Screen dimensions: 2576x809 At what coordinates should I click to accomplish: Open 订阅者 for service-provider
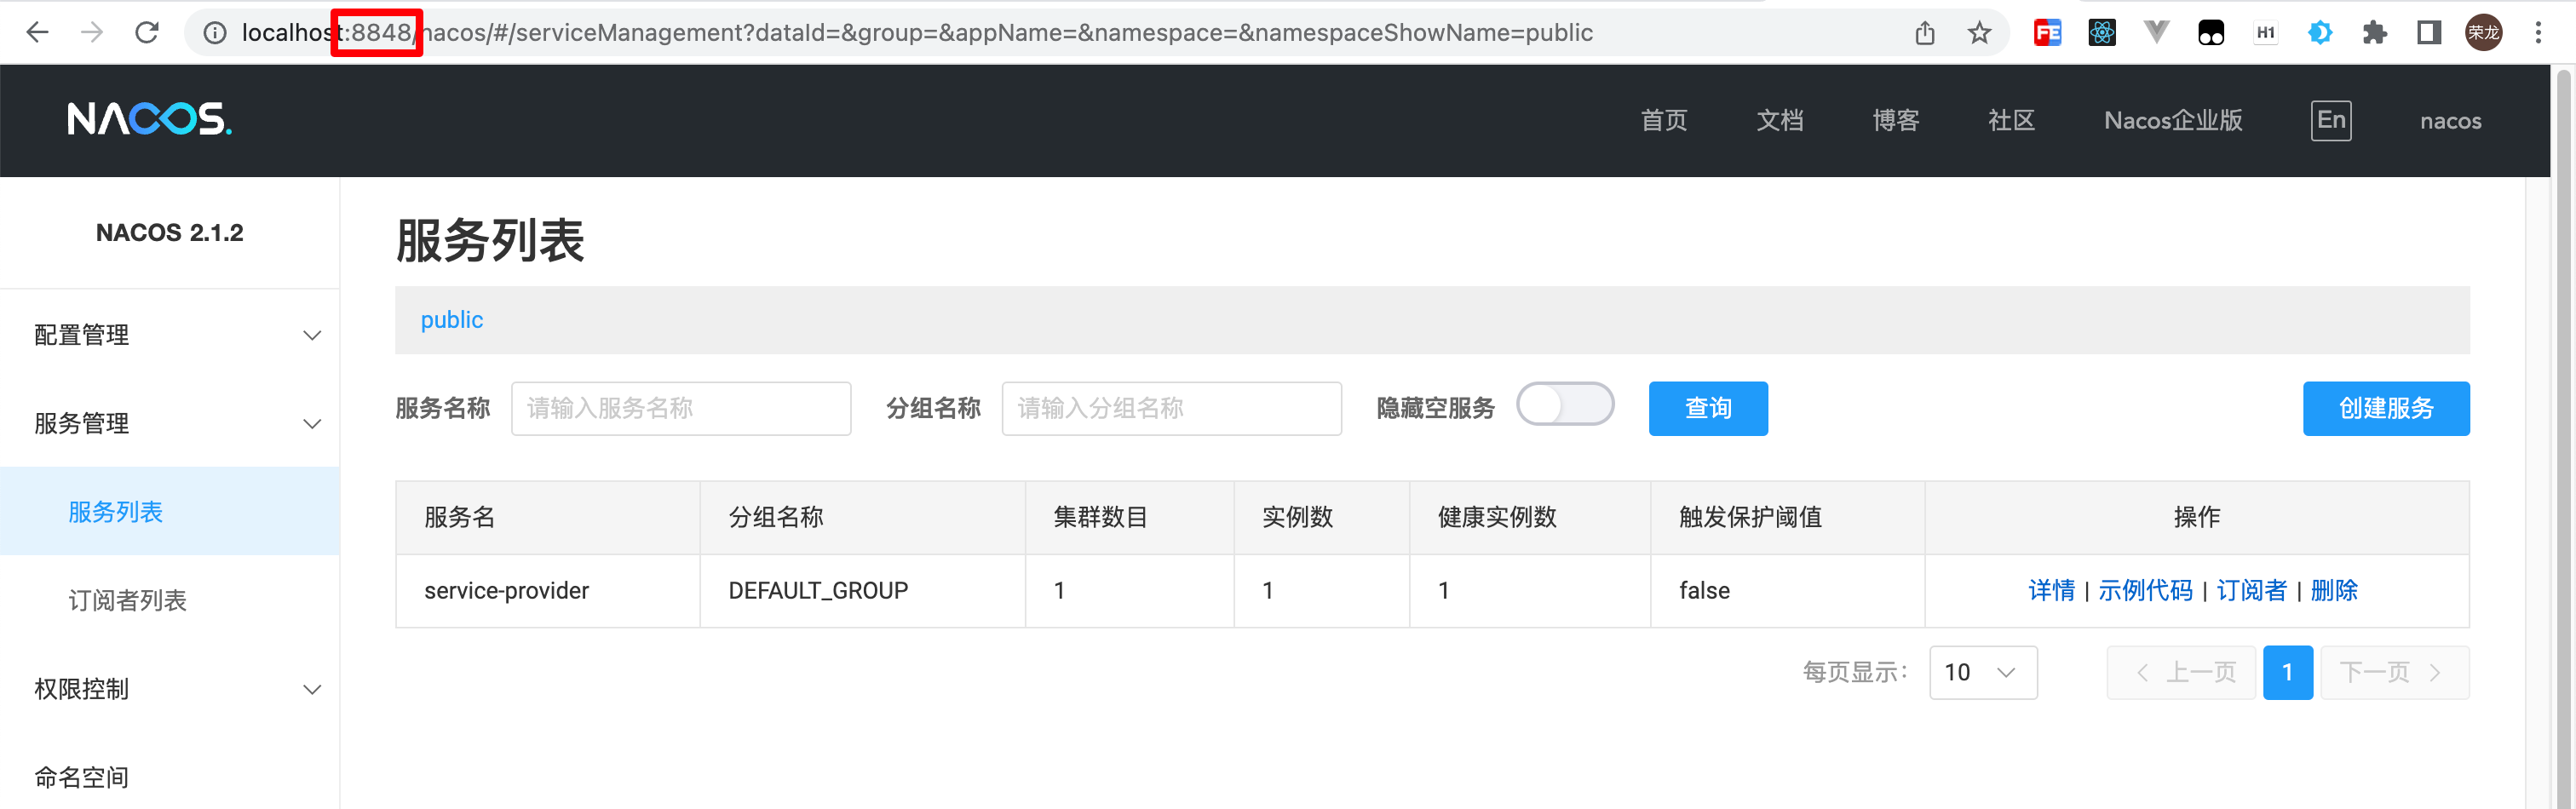coord(2251,590)
